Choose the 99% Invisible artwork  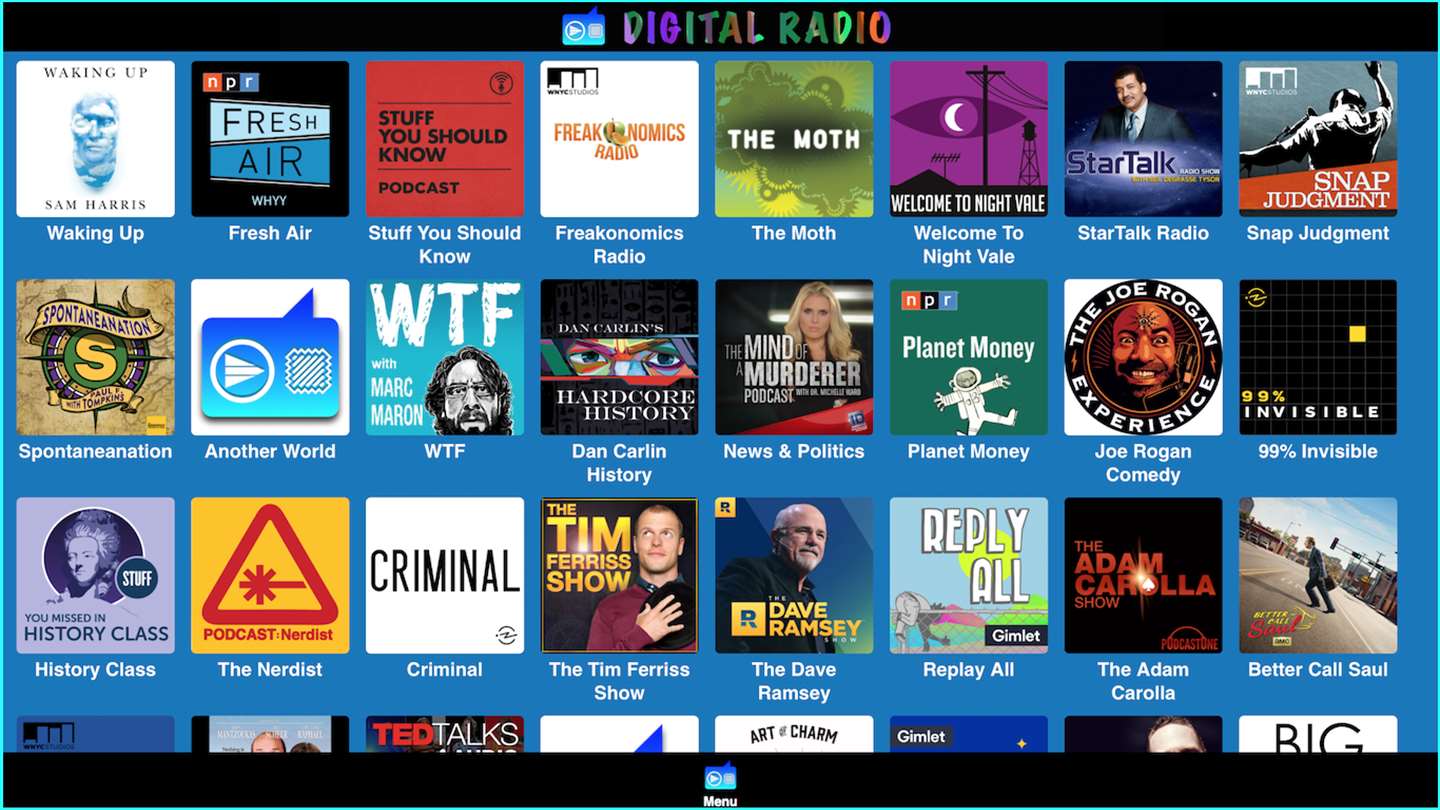pos(1318,357)
